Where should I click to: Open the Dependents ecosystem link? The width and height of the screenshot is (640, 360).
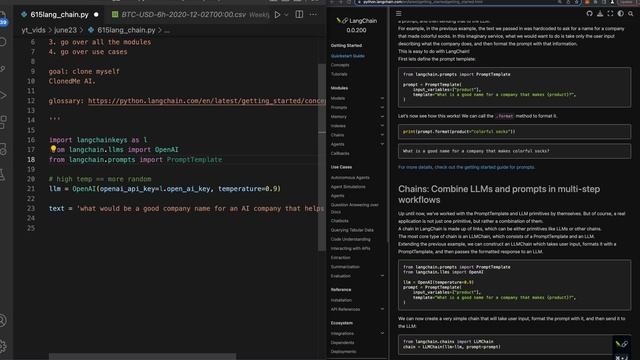342,343
